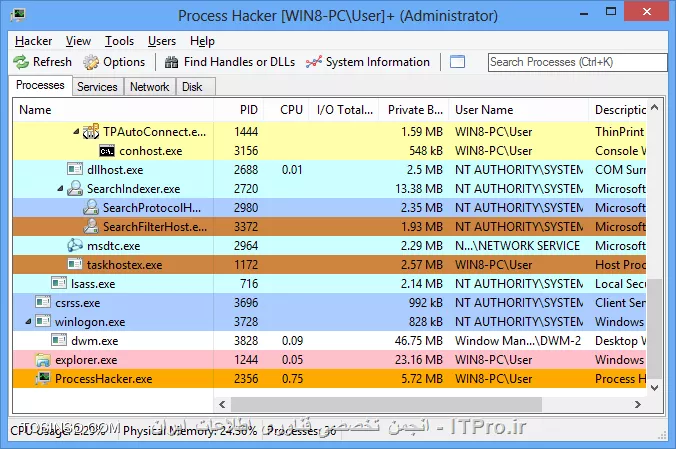The width and height of the screenshot is (676, 449).
Task: Open the Users menu
Action: click(x=162, y=41)
